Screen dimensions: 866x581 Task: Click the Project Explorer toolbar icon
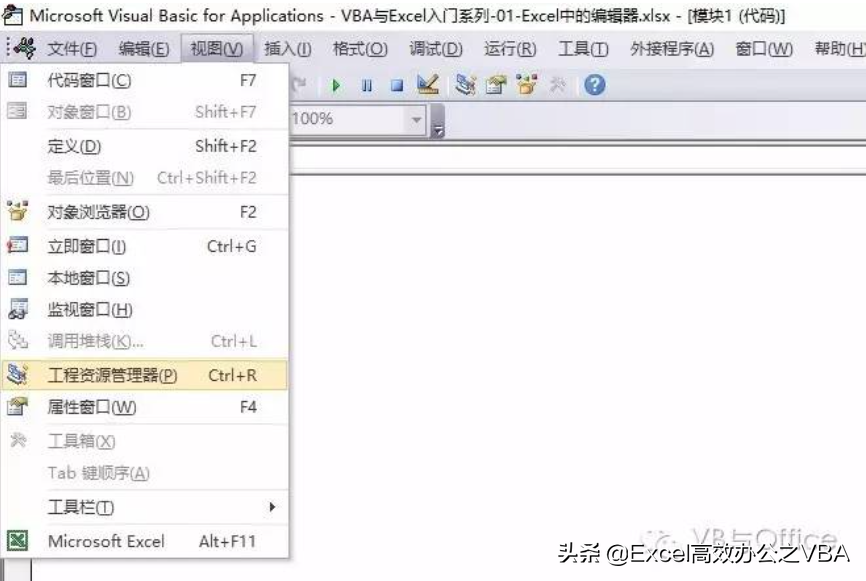(x=466, y=84)
